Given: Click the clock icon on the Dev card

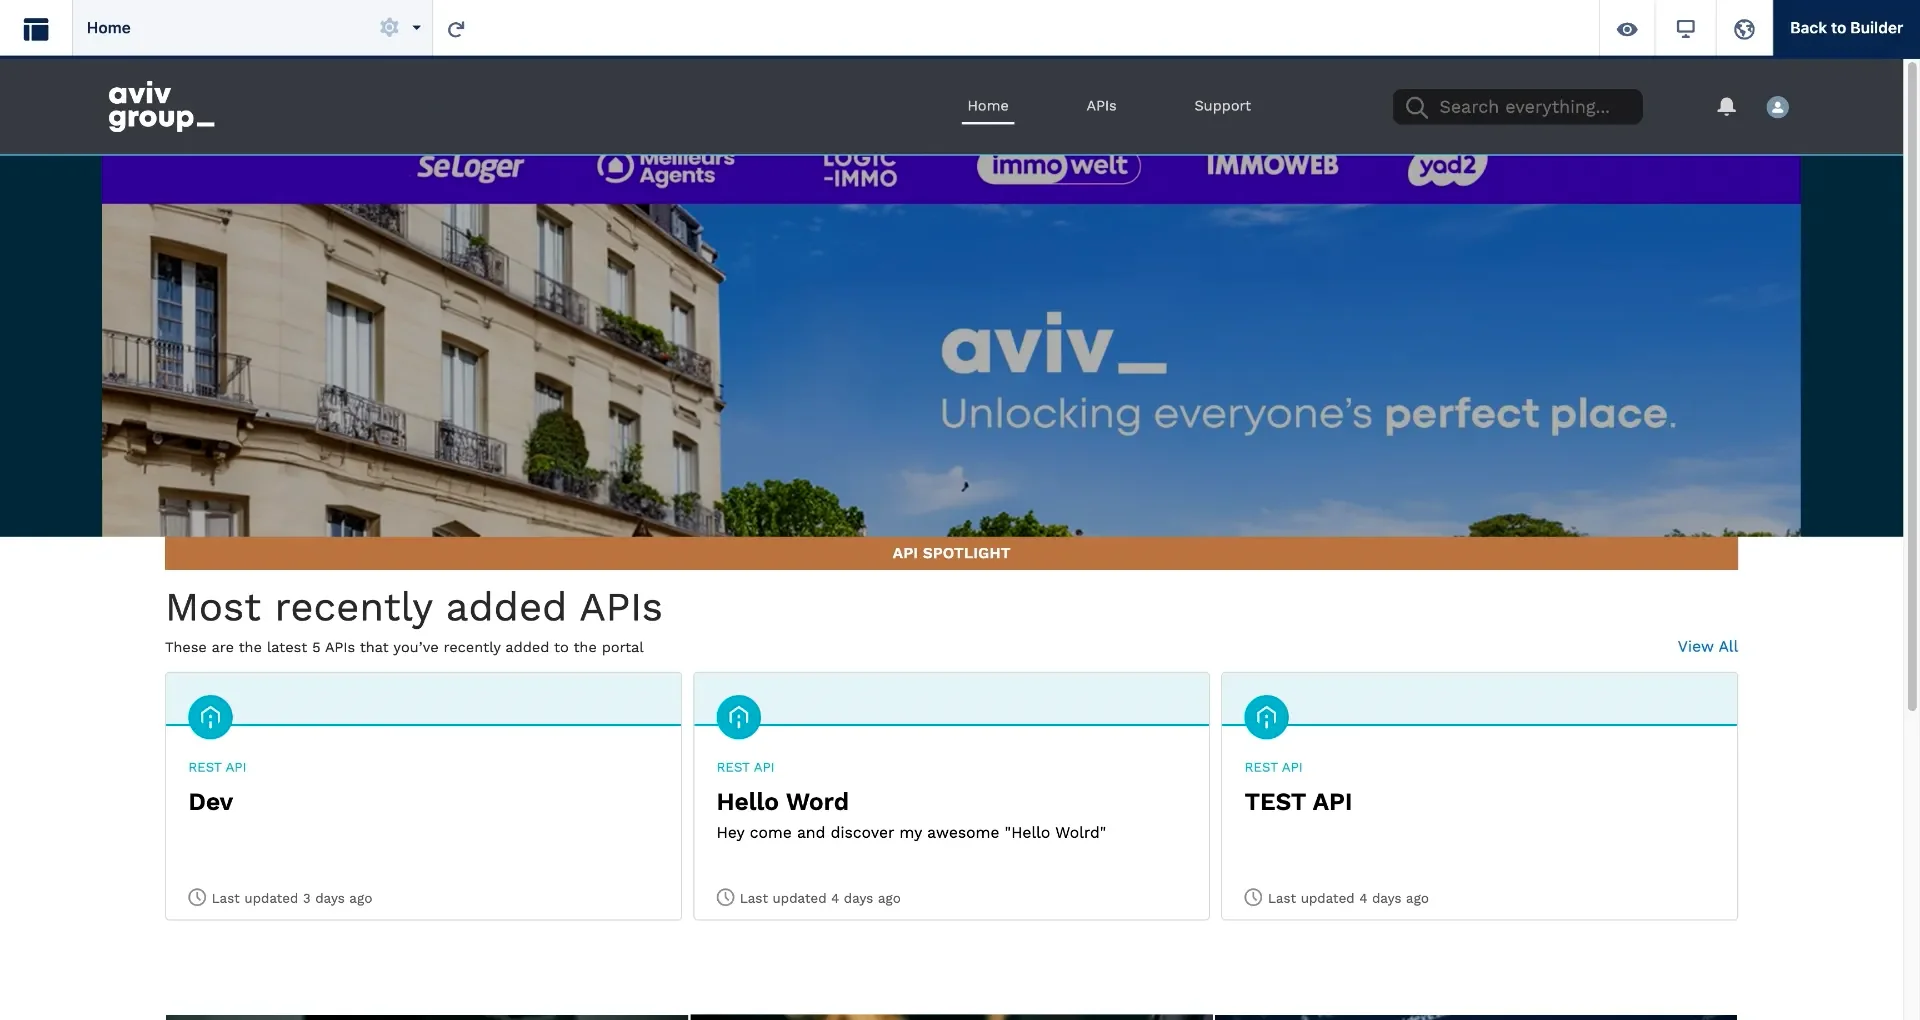Looking at the screenshot, I should point(196,897).
